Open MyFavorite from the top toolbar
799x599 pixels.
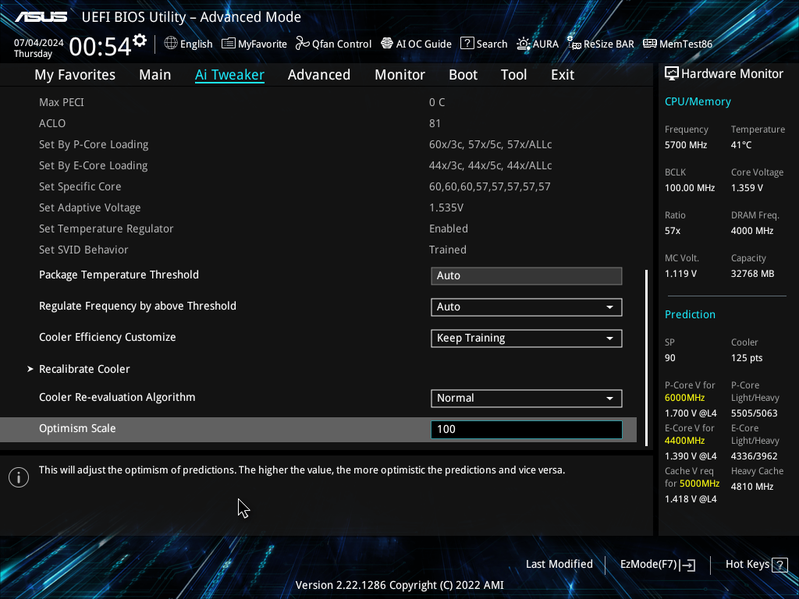(254, 44)
